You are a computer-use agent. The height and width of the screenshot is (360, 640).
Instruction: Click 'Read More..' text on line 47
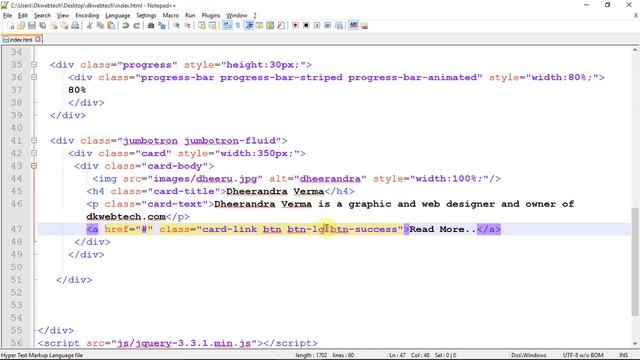(442, 229)
